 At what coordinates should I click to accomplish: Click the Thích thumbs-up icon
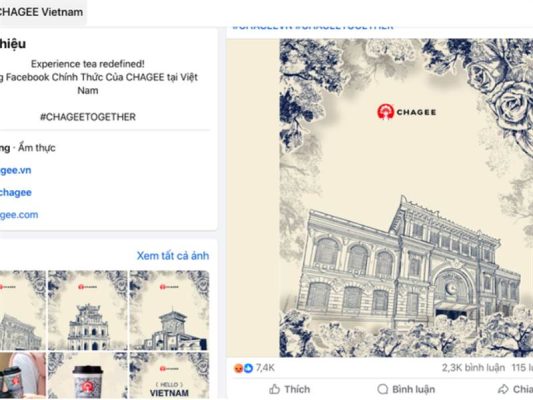click(x=274, y=389)
